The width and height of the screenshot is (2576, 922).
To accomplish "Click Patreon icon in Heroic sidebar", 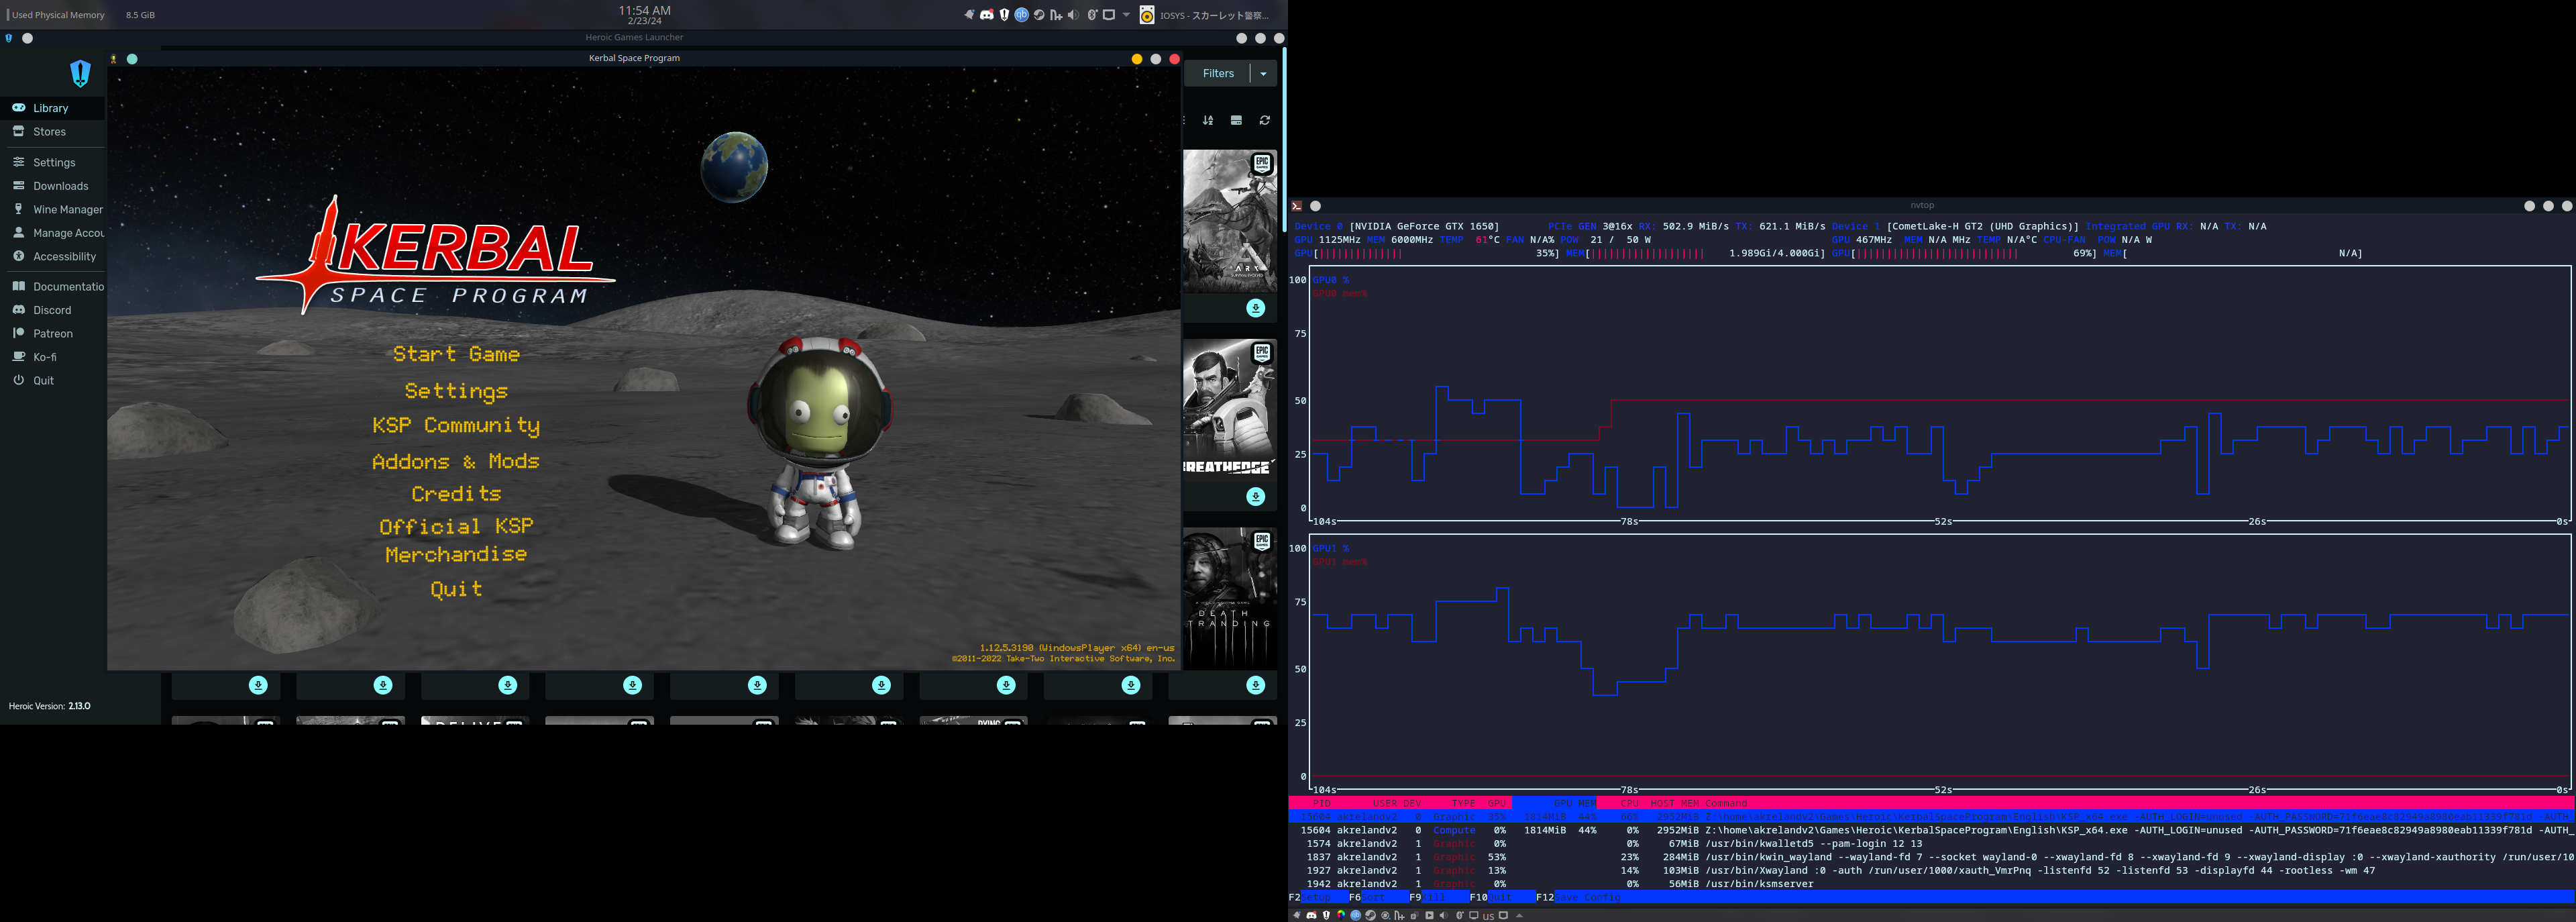I will pos(18,333).
